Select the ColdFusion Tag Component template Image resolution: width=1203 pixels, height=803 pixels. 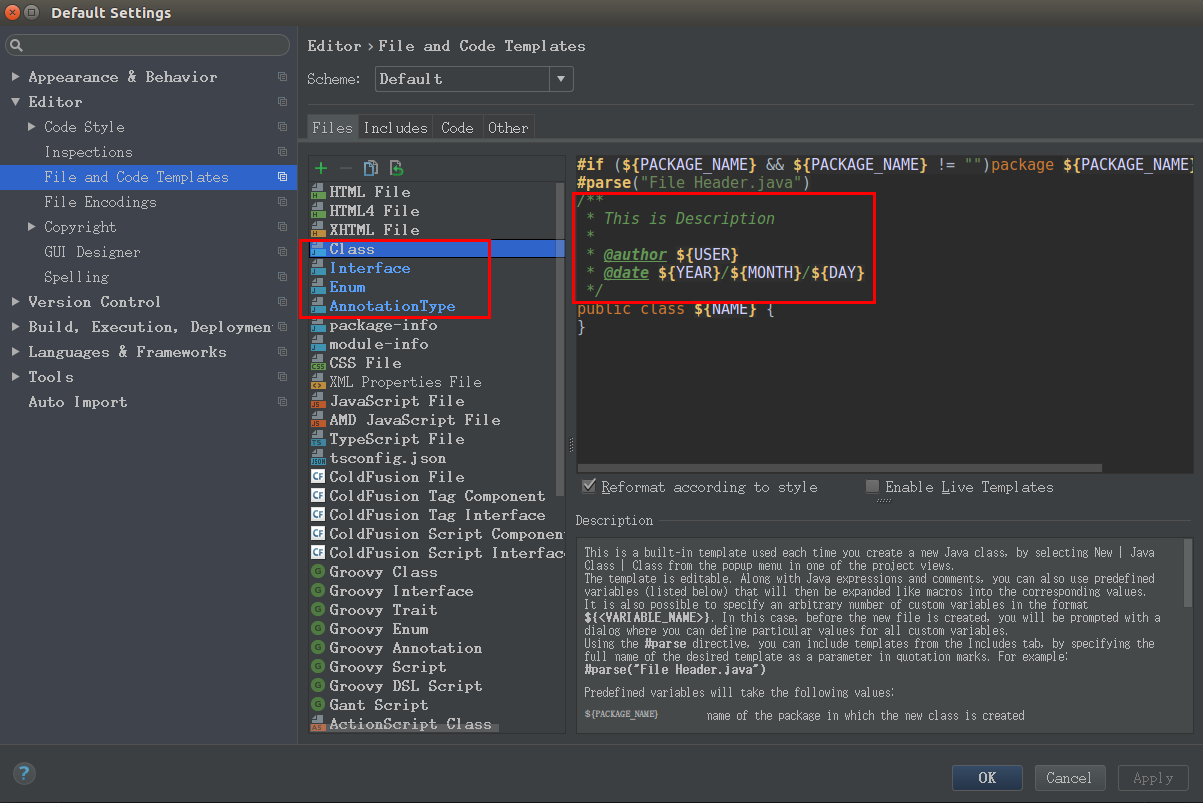click(x=438, y=495)
